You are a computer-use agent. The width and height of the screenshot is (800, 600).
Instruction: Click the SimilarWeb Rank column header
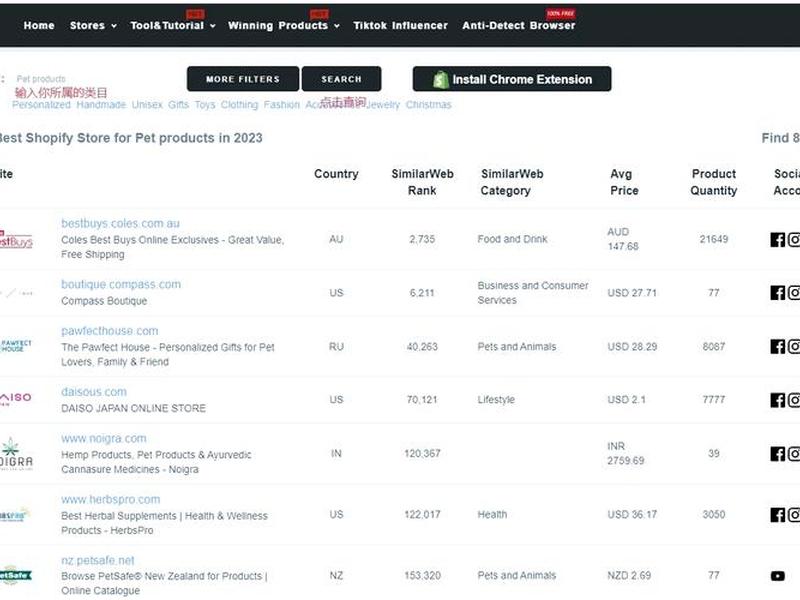pos(422,182)
